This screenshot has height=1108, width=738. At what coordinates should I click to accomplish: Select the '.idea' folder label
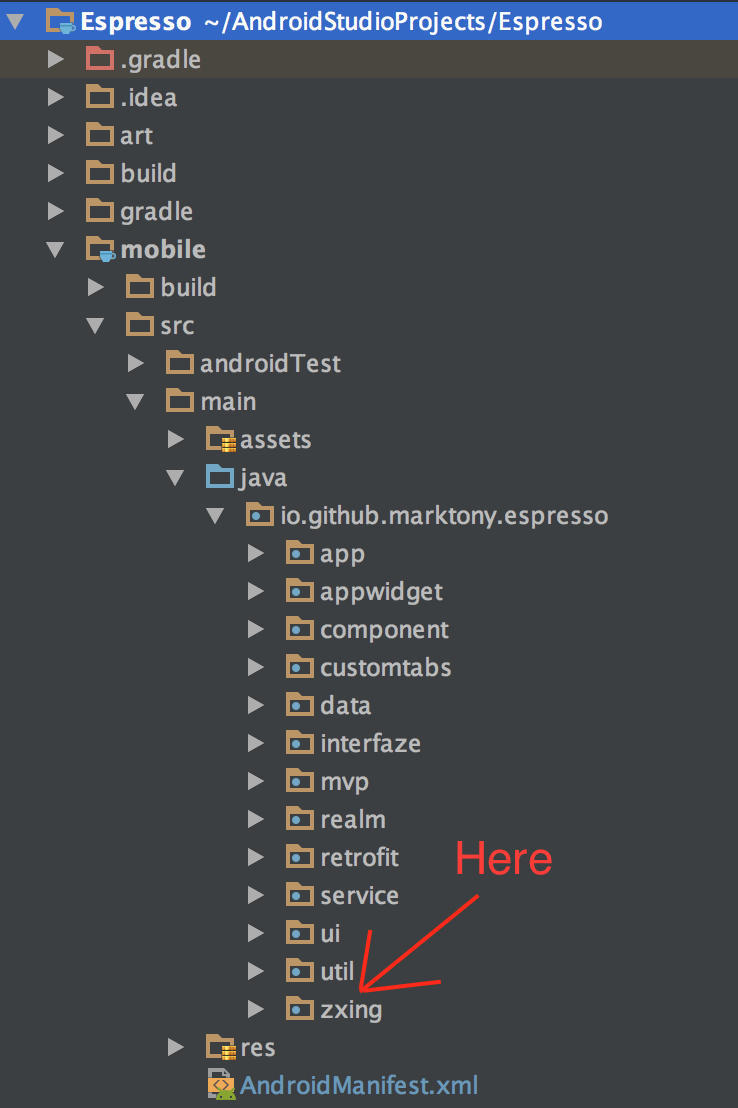148,97
